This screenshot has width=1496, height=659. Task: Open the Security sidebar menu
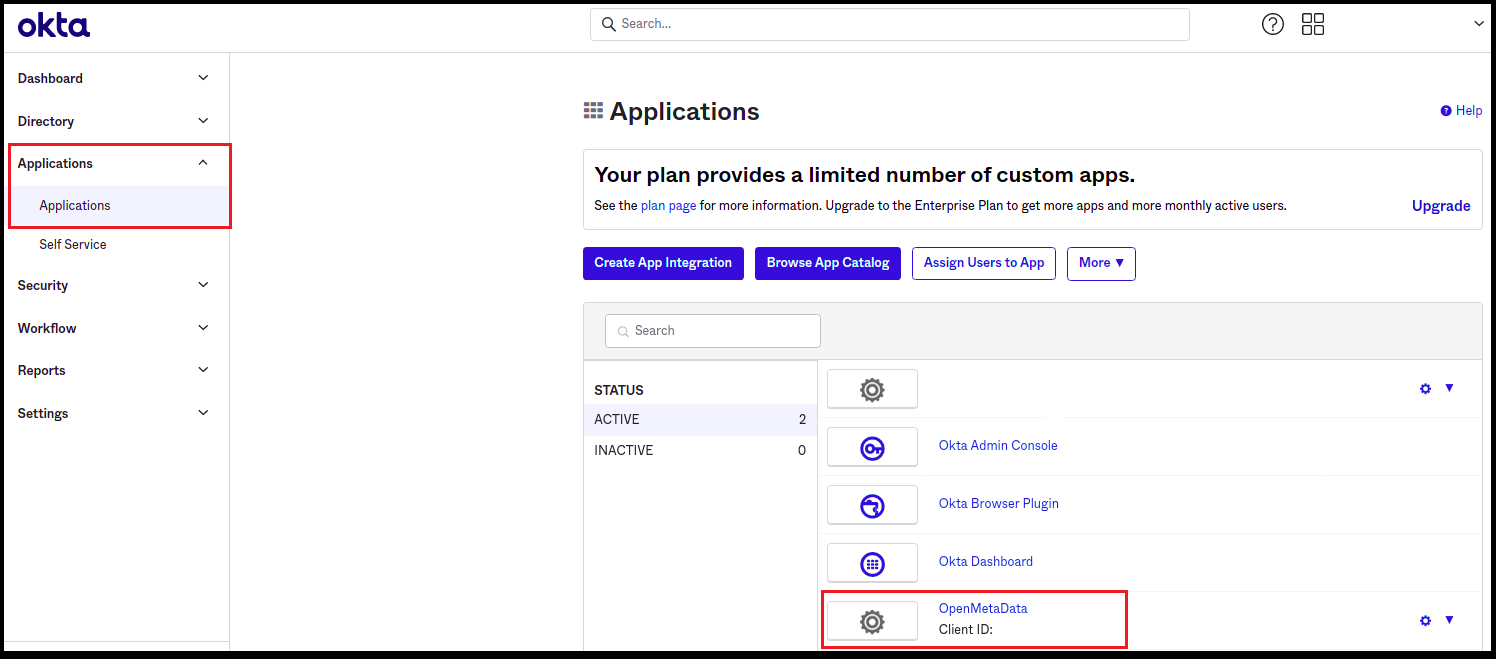[x=42, y=285]
